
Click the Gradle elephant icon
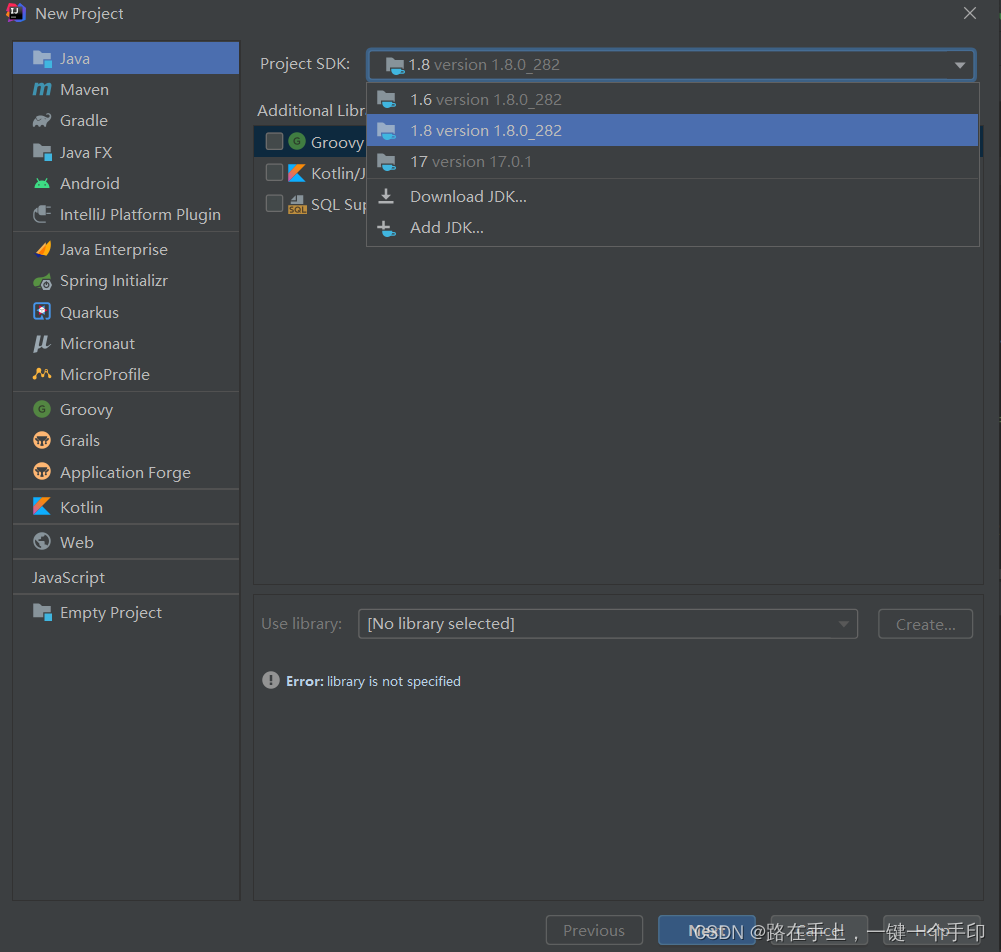click(x=42, y=121)
